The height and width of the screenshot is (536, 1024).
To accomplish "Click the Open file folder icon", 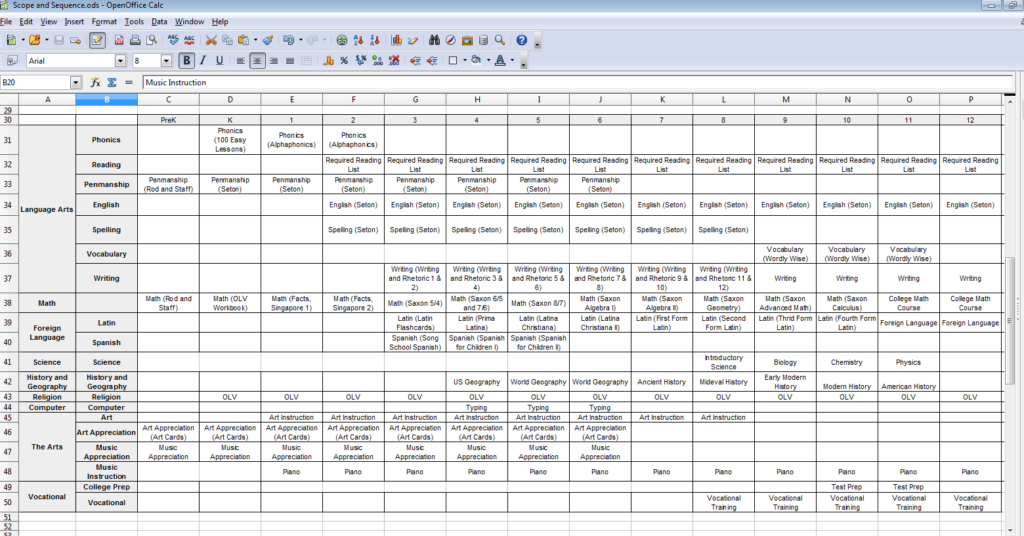I will (35, 40).
